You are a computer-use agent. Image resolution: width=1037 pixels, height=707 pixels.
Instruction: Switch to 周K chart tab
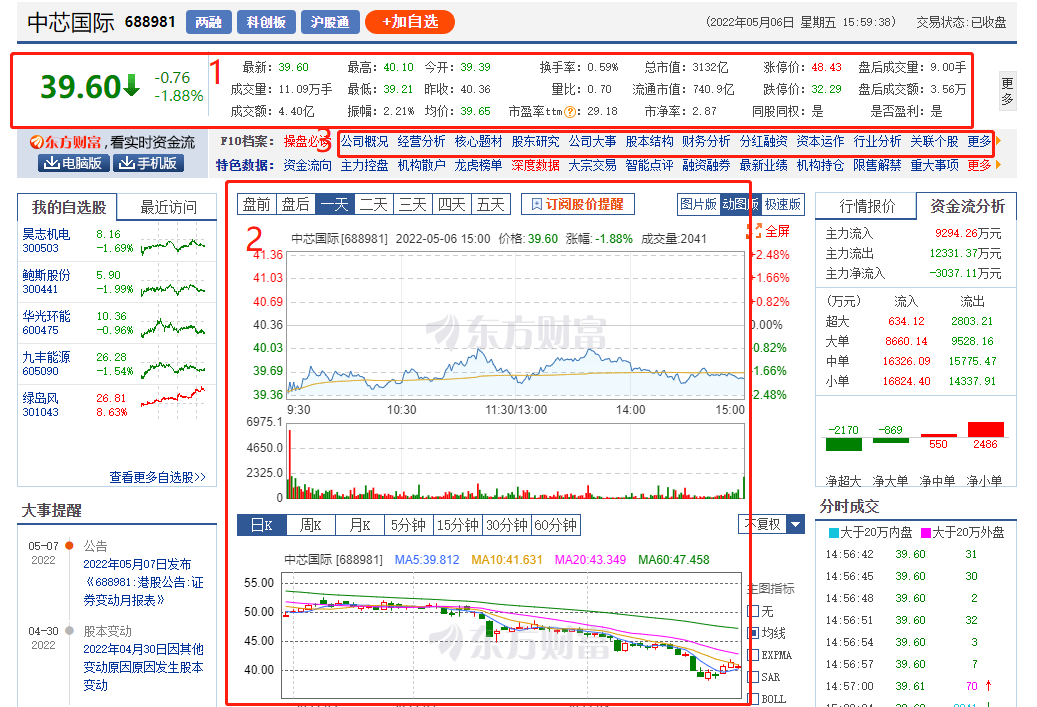310,525
